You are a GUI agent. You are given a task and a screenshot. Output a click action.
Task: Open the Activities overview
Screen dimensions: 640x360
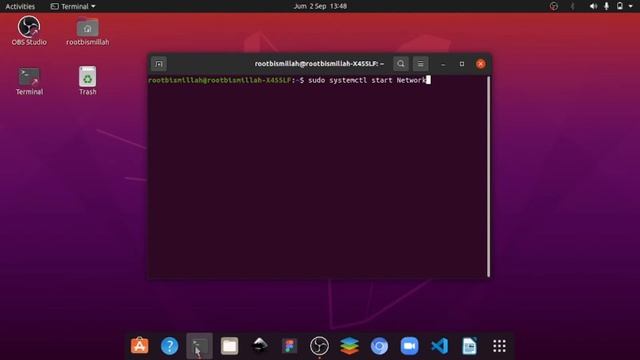pos(20,6)
